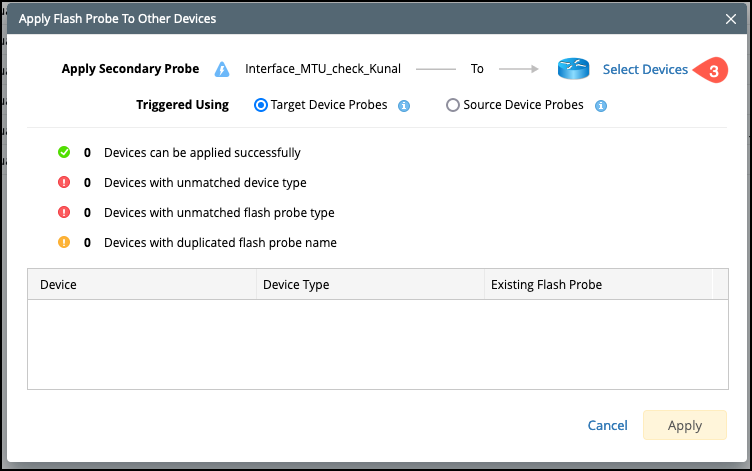Screen dimensions: 752x471
Task: Click the green checkmark success status icon
Action: 64,153
